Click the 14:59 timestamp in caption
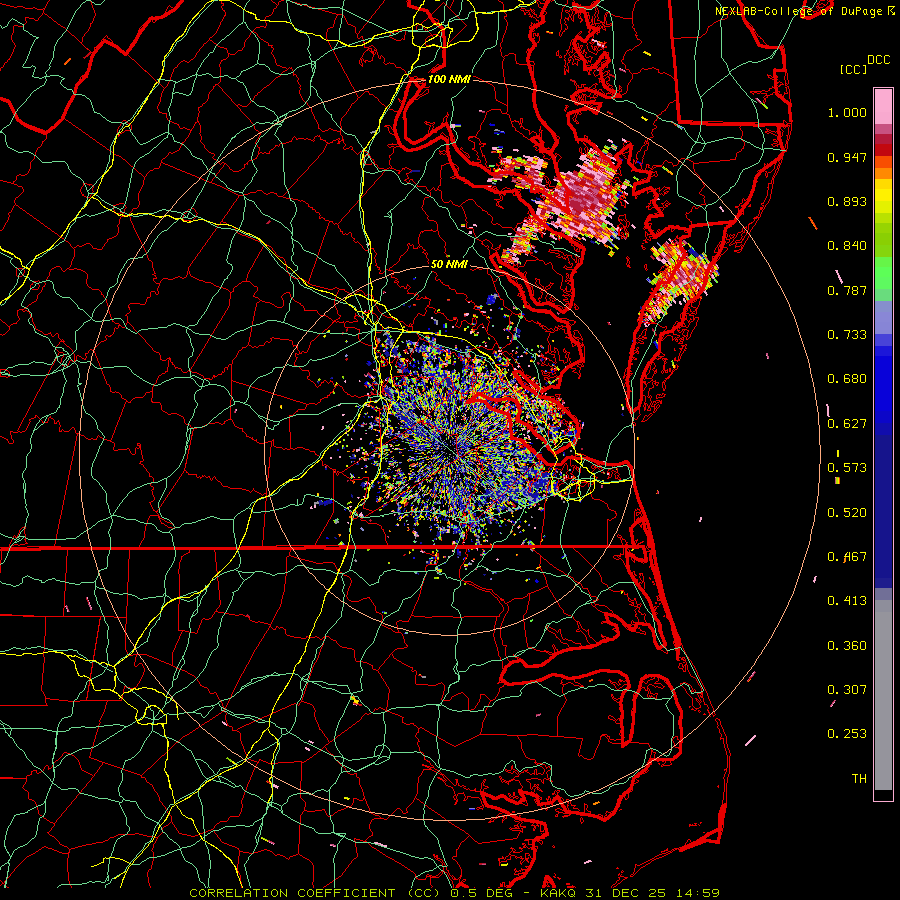 (x=699, y=893)
